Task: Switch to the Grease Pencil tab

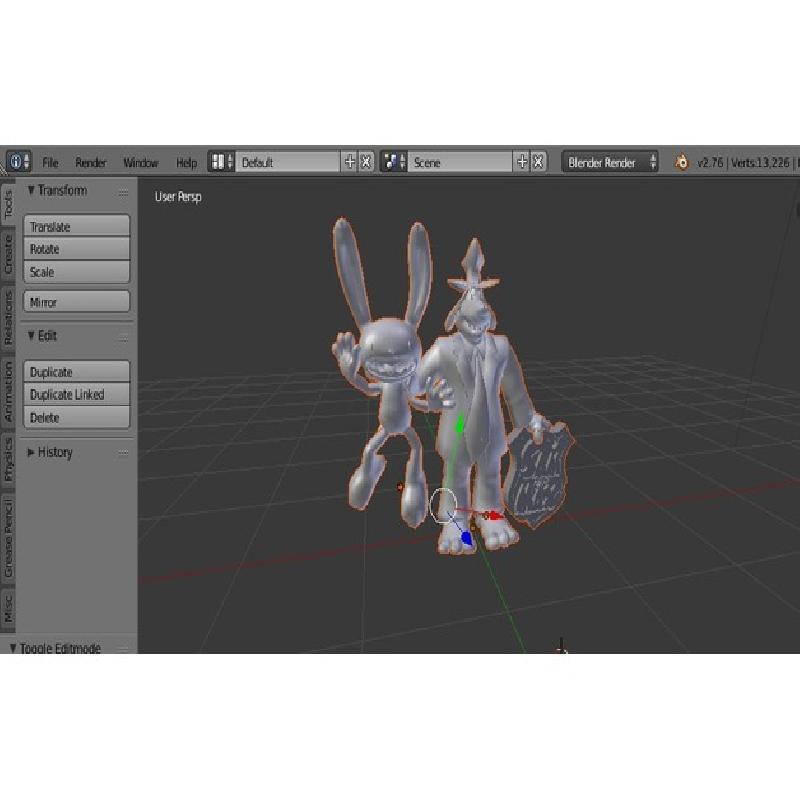Action: pyautogui.click(x=8, y=538)
